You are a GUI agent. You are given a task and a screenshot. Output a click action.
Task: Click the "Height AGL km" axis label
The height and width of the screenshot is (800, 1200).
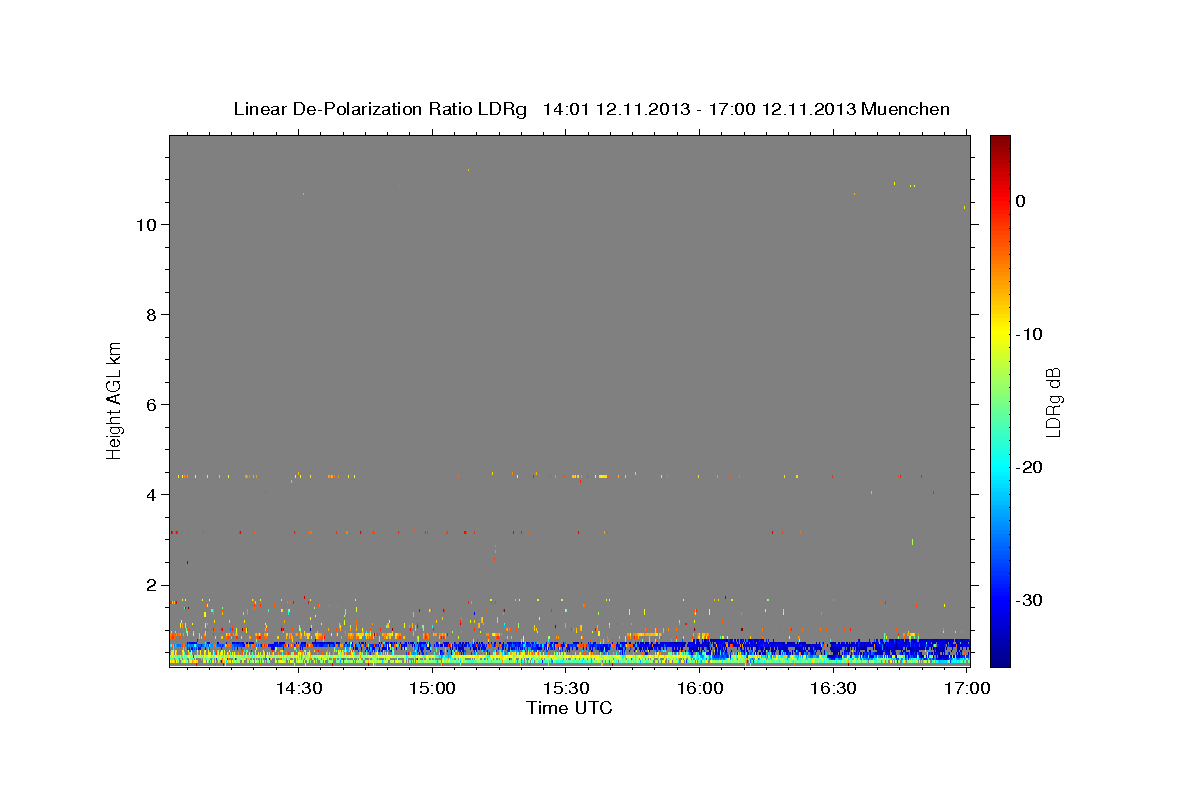(x=114, y=399)
